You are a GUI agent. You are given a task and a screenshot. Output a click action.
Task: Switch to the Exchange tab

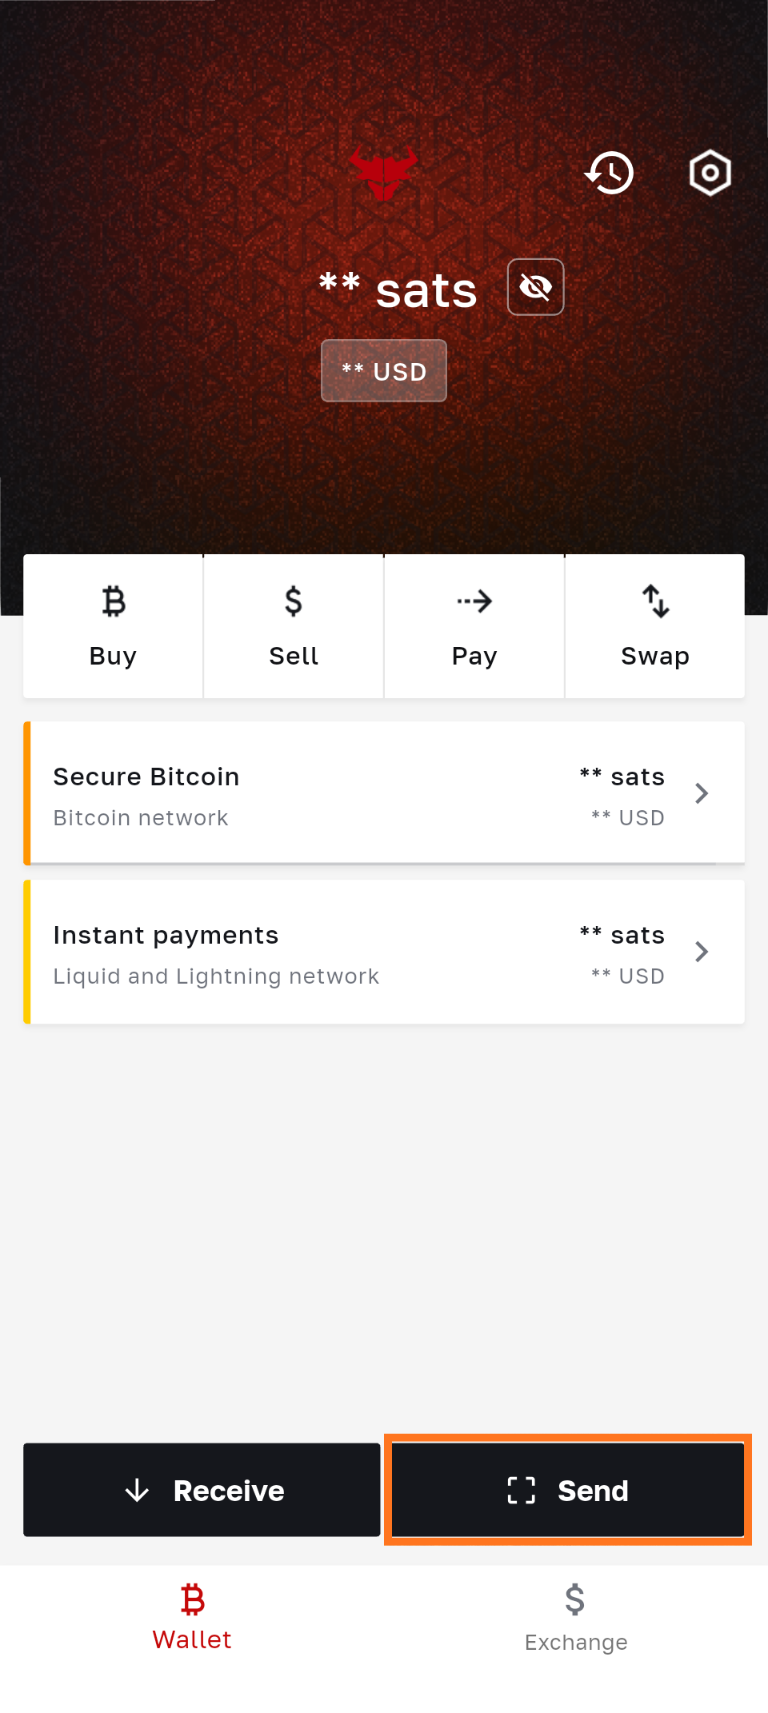(x=576, y=1616)
